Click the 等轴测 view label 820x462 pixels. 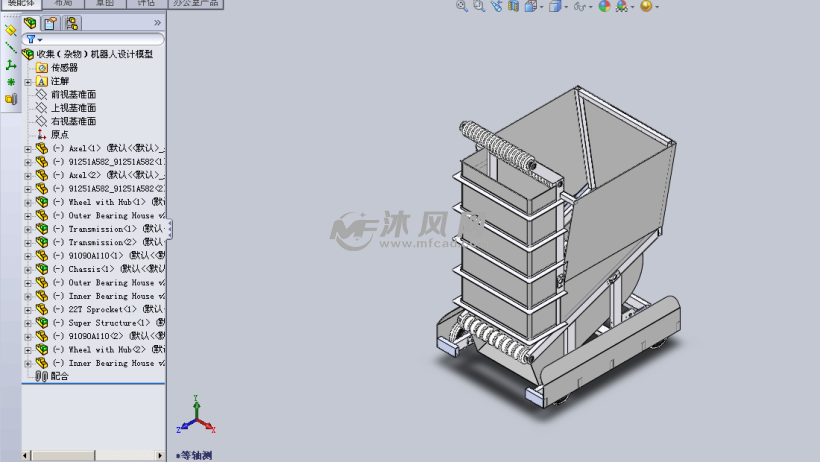pos(195,456)
